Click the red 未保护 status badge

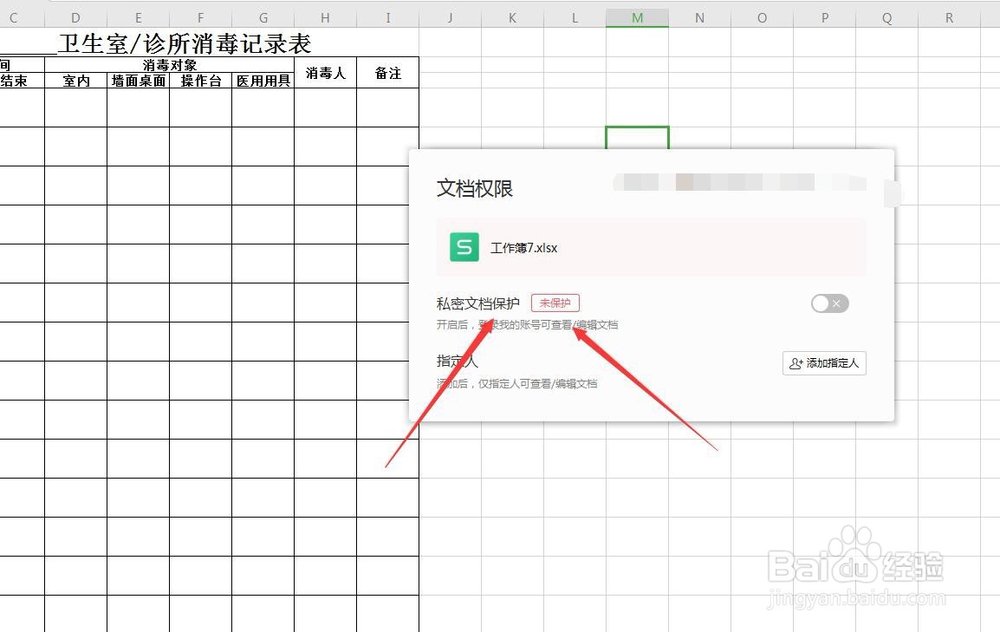(558, 303)
